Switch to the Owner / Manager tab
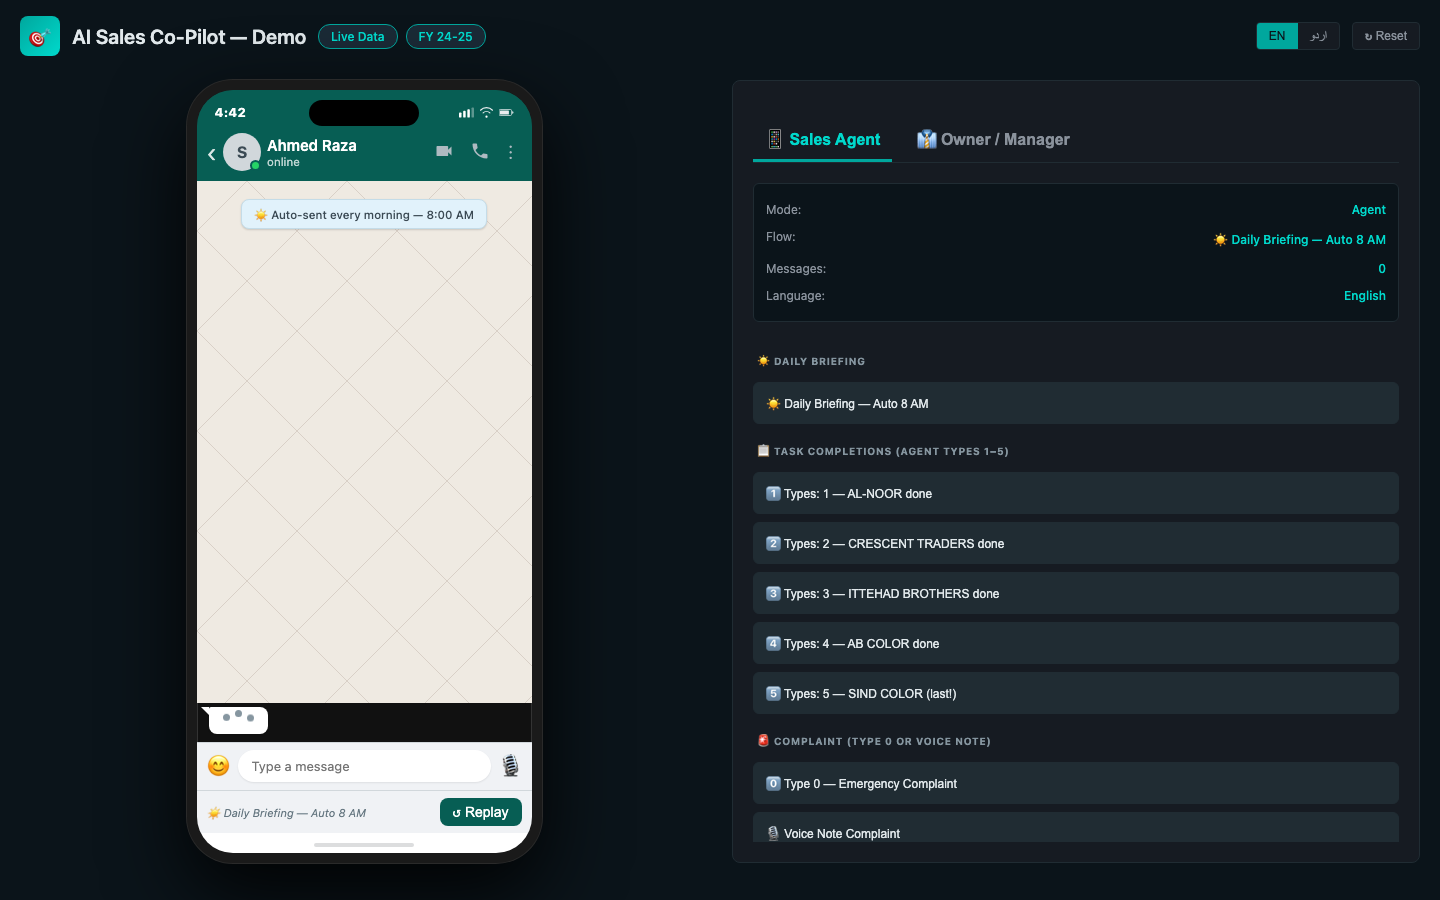This screenshot has height=900, width=1440. (x=993, y=140)
